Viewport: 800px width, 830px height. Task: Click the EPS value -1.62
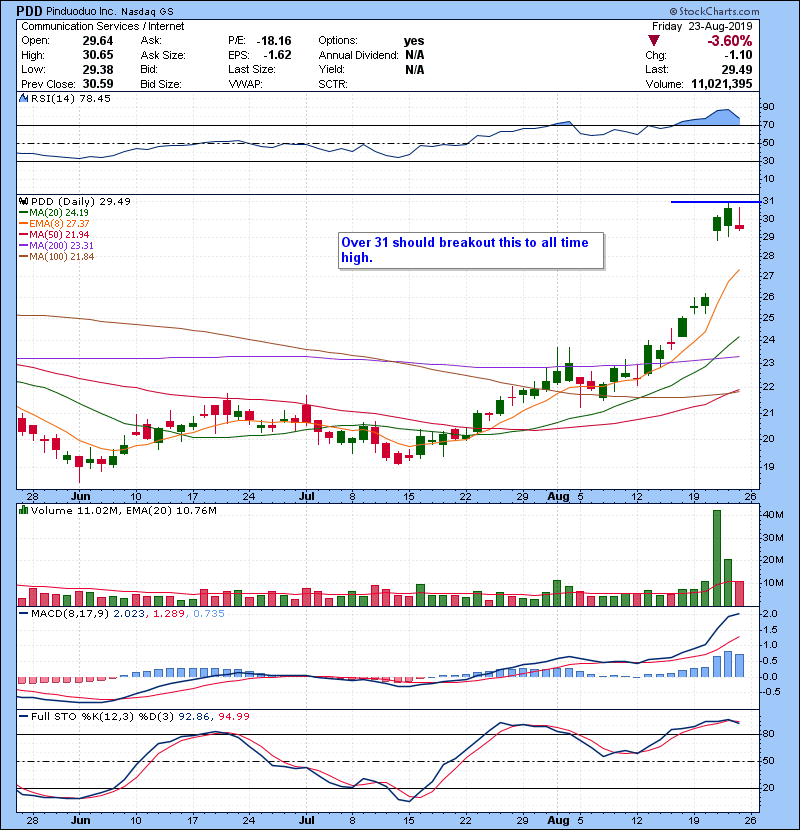[x=277, y=55]
